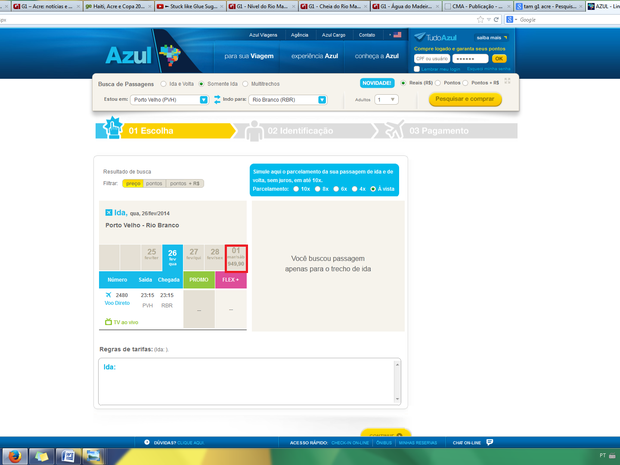Open the Rio Branco (RBR) destination dropdown

click(322, 100)
